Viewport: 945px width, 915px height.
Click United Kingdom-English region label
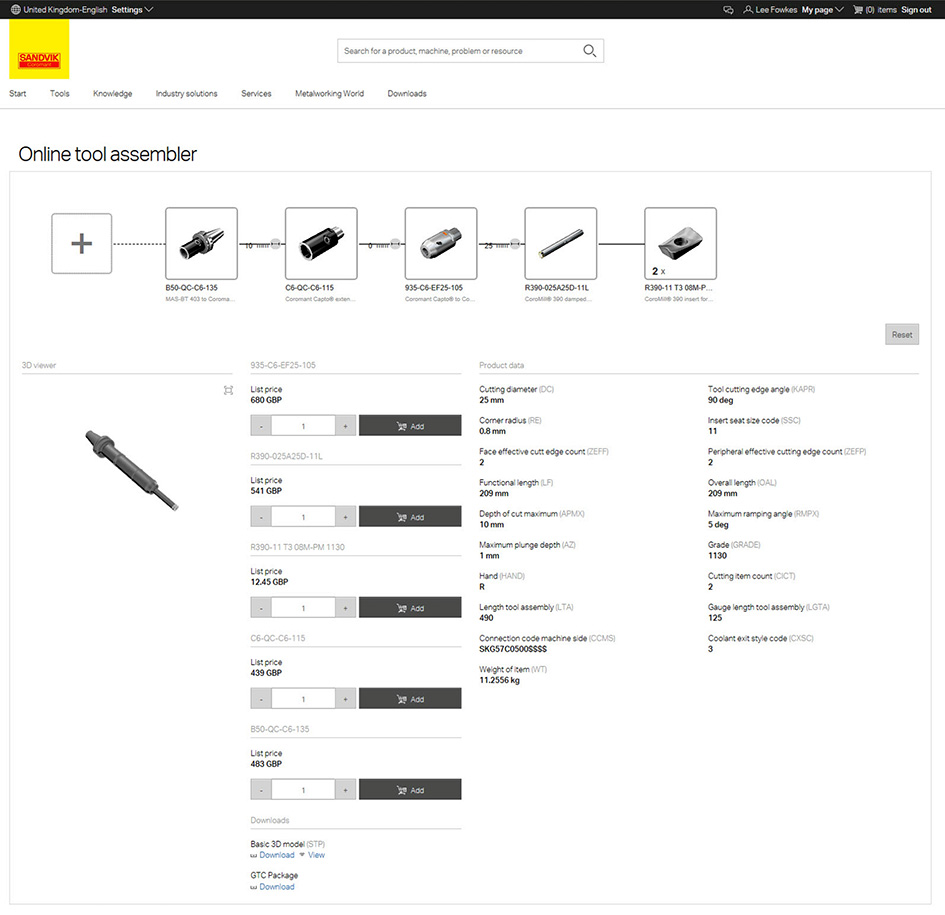pos(65,10)
